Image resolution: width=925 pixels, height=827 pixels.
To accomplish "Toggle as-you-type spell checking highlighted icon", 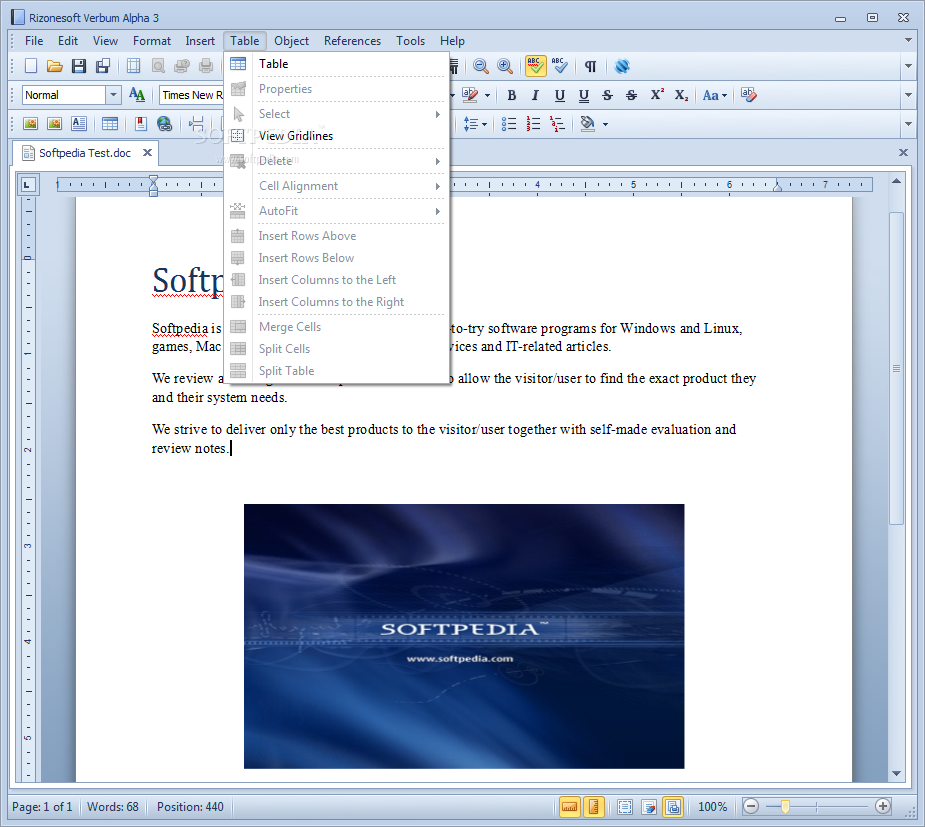I will (x=535, y=66).
